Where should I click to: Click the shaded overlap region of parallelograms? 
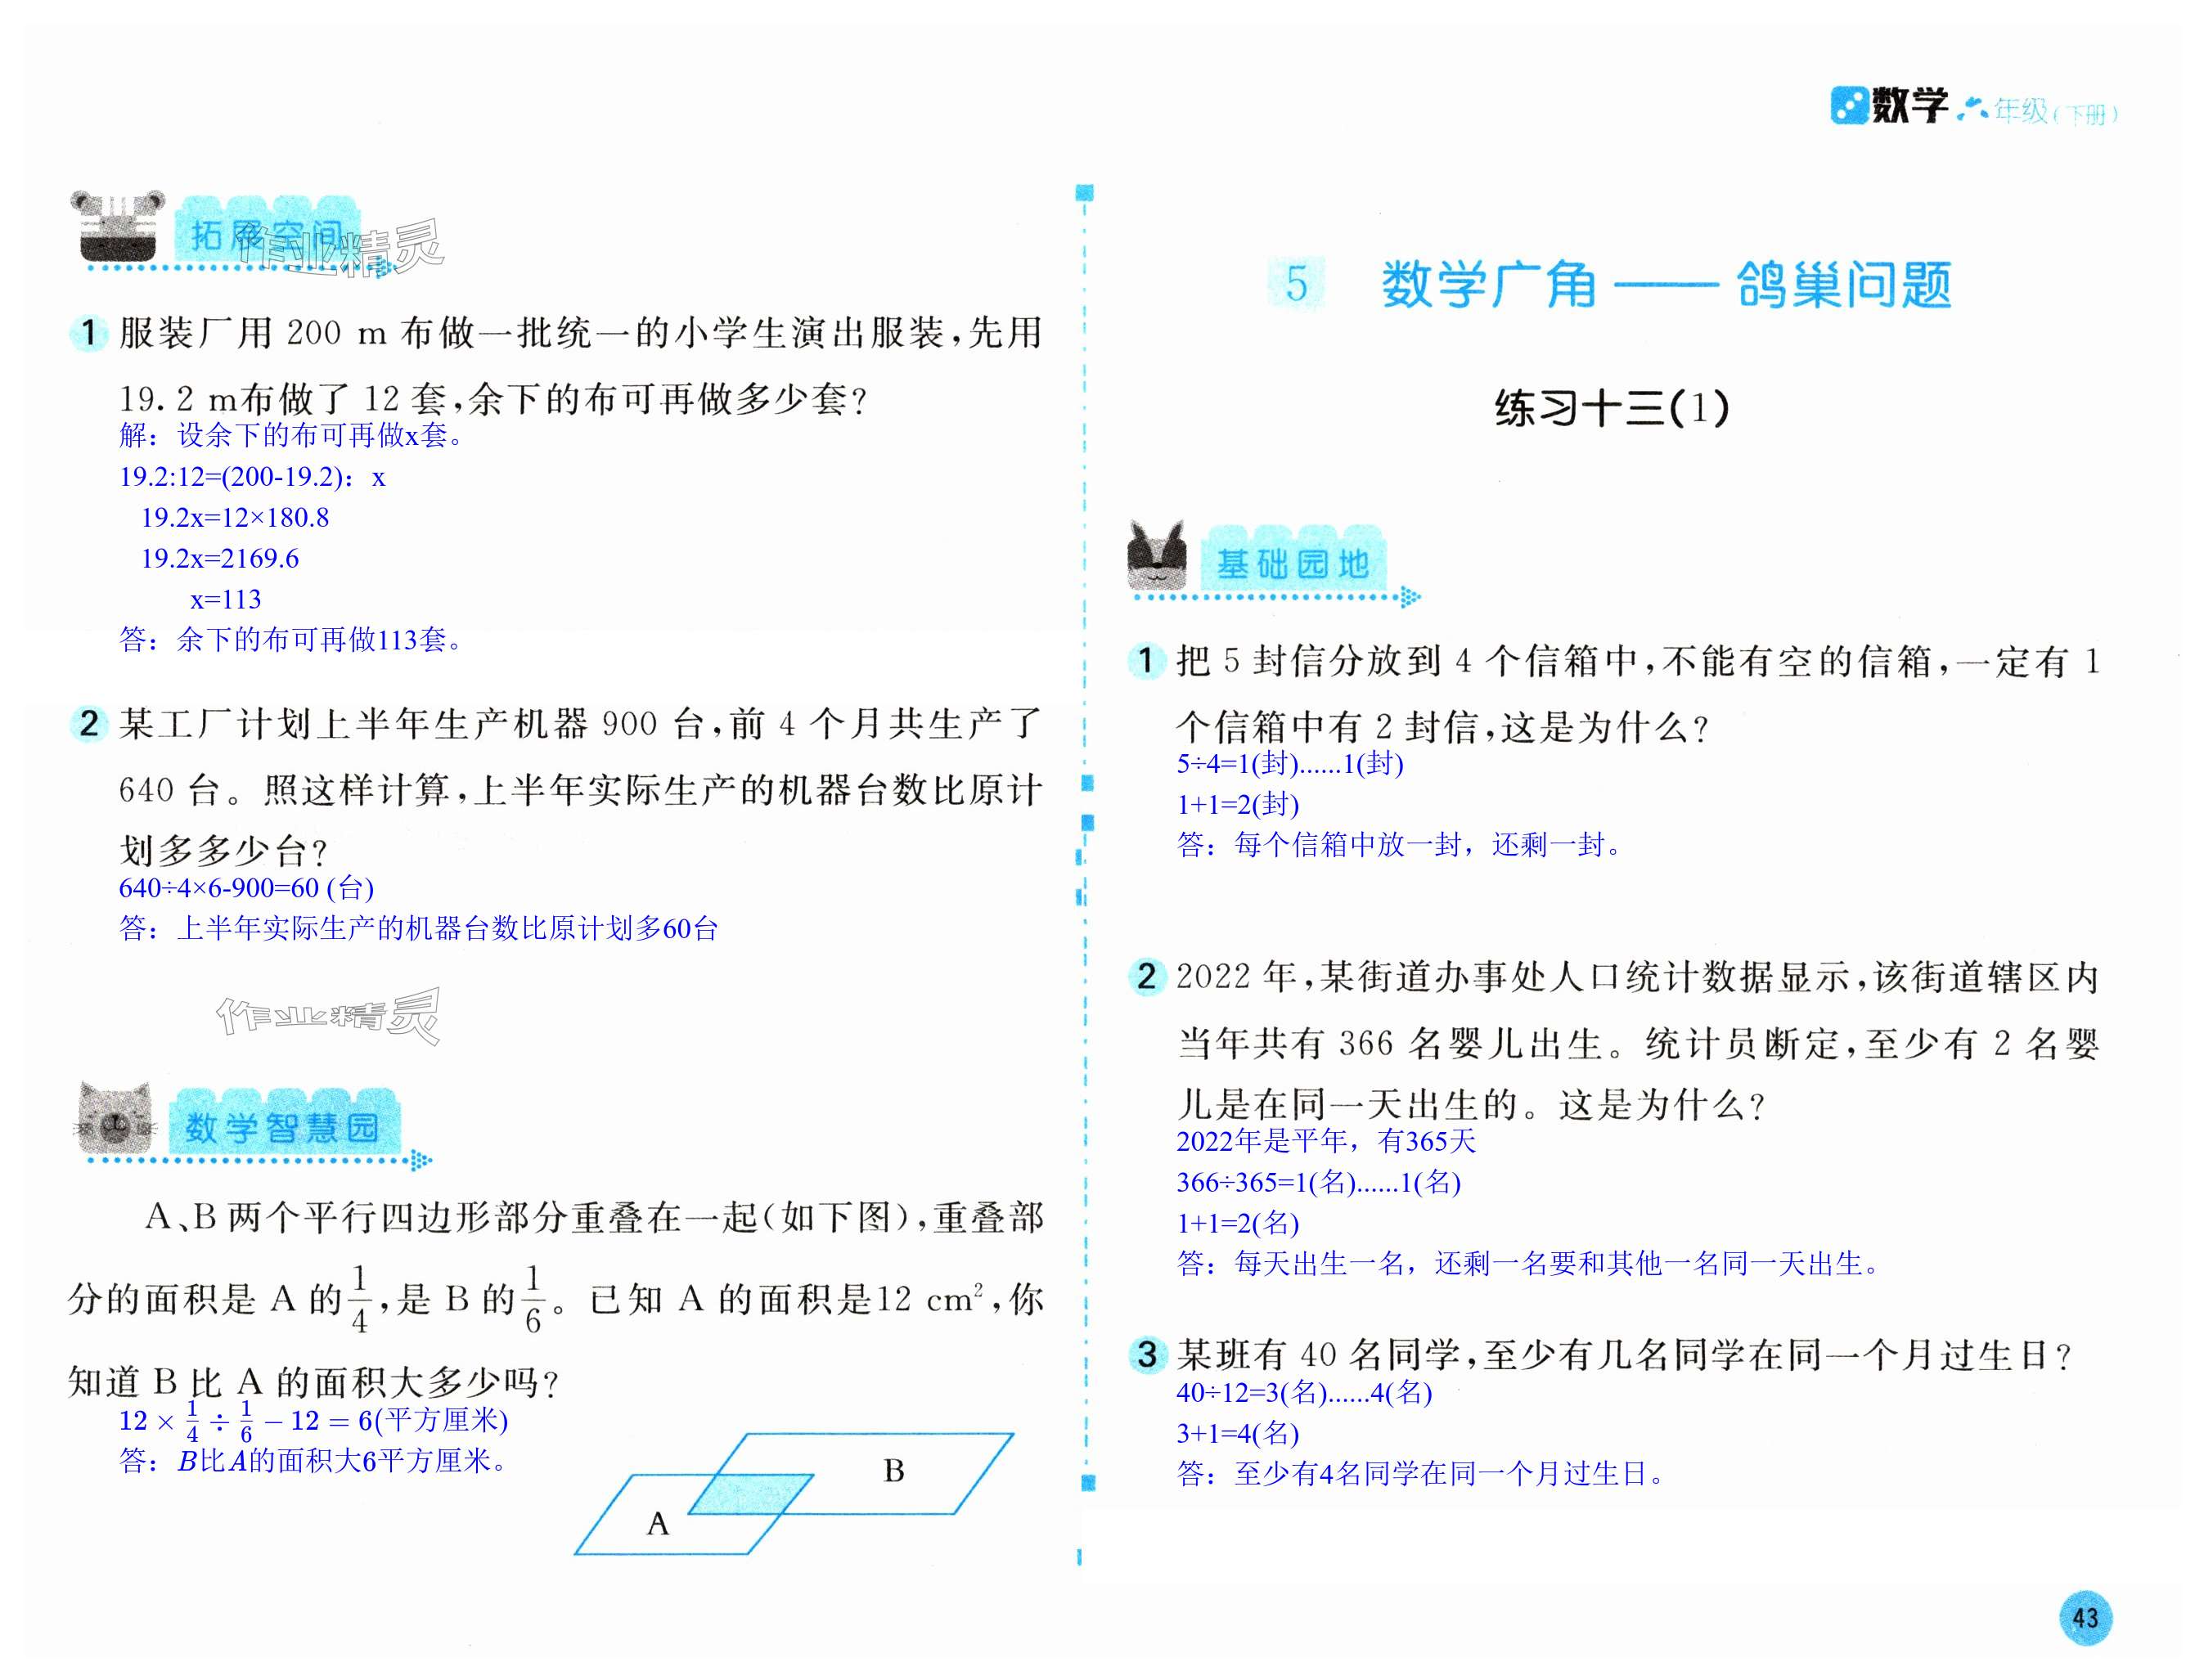click(750, 1493)
